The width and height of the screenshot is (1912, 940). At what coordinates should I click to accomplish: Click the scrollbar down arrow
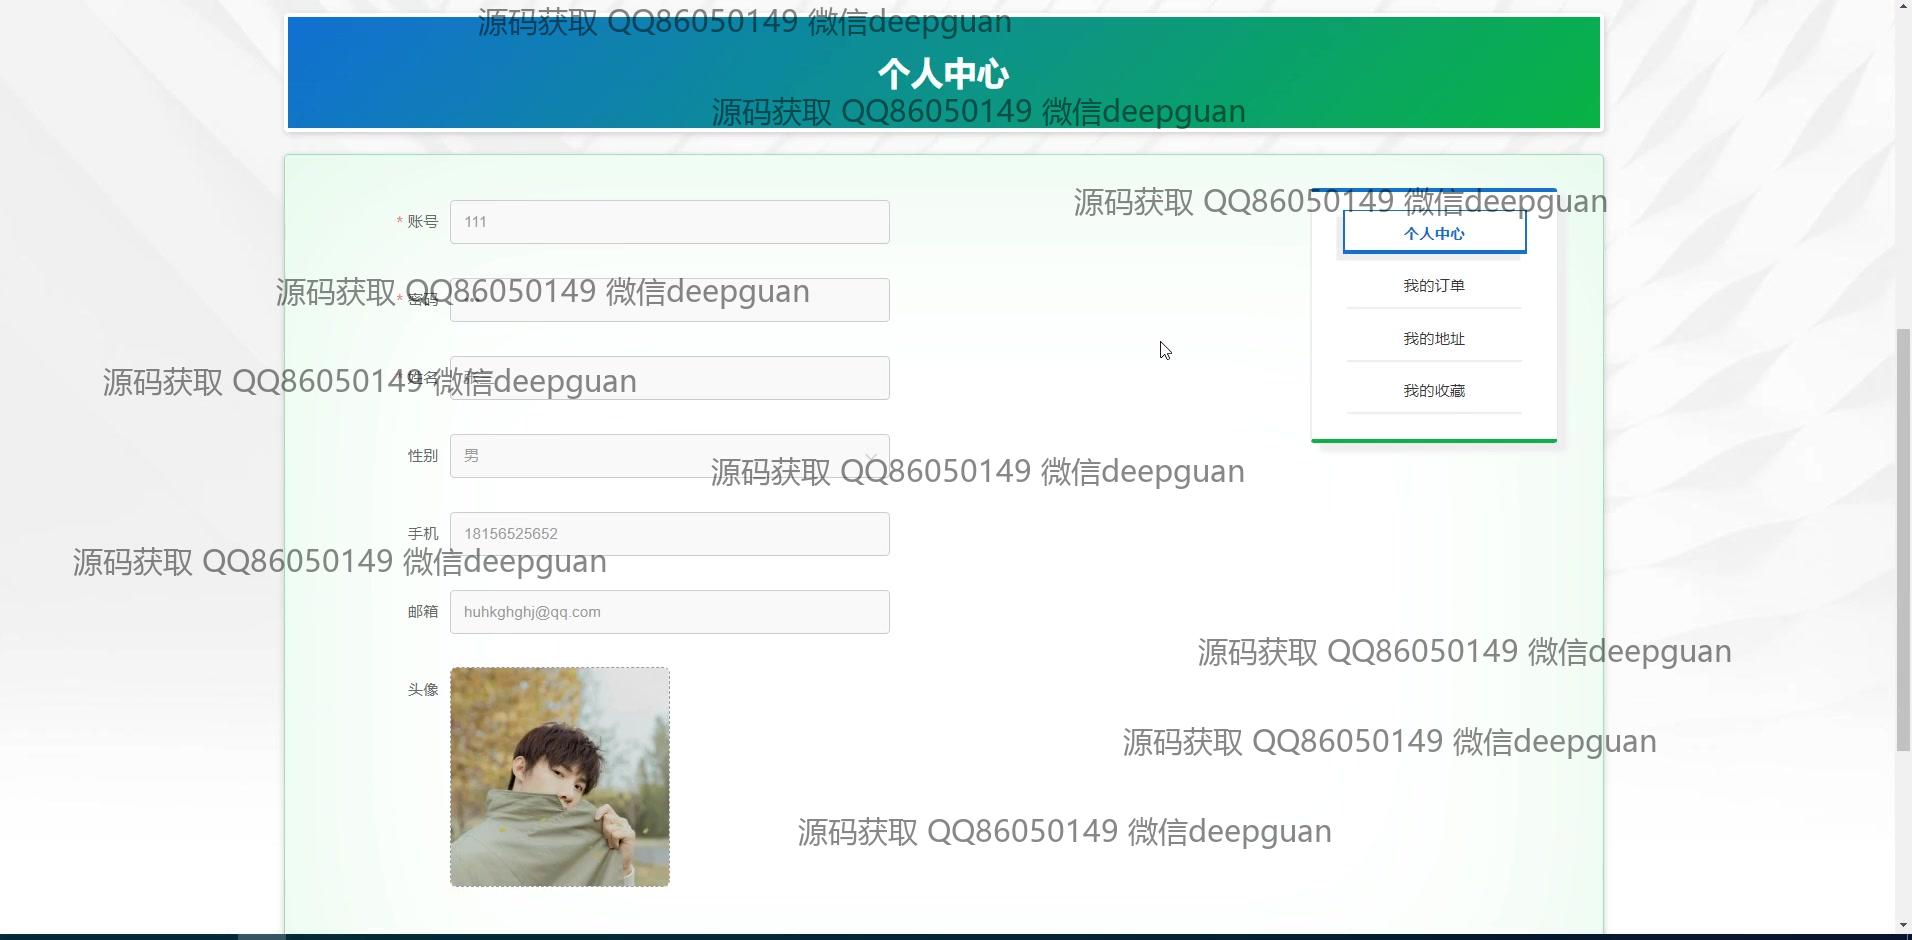pos(1903,926)
